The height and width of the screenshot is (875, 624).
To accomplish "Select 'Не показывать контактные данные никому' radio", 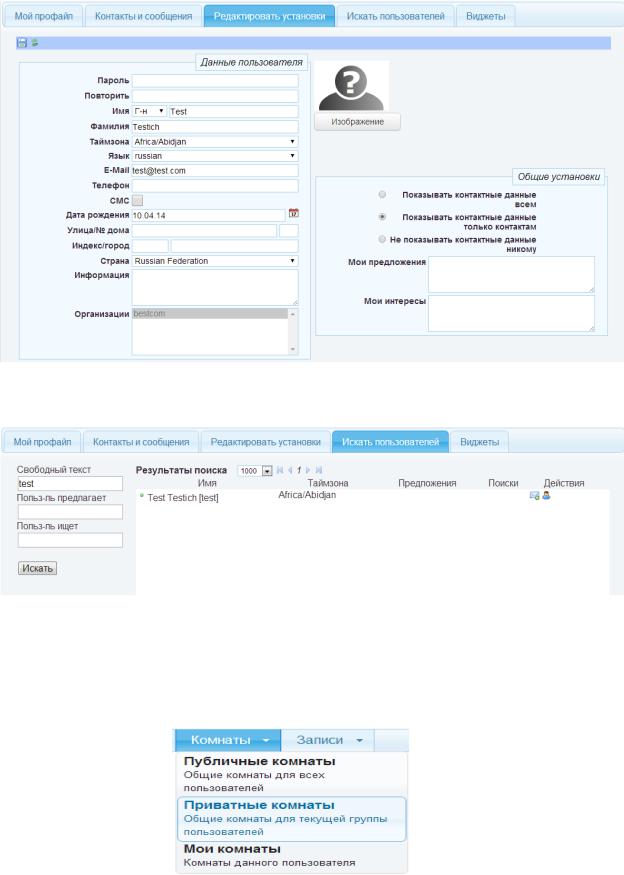I will coord(382,239).
